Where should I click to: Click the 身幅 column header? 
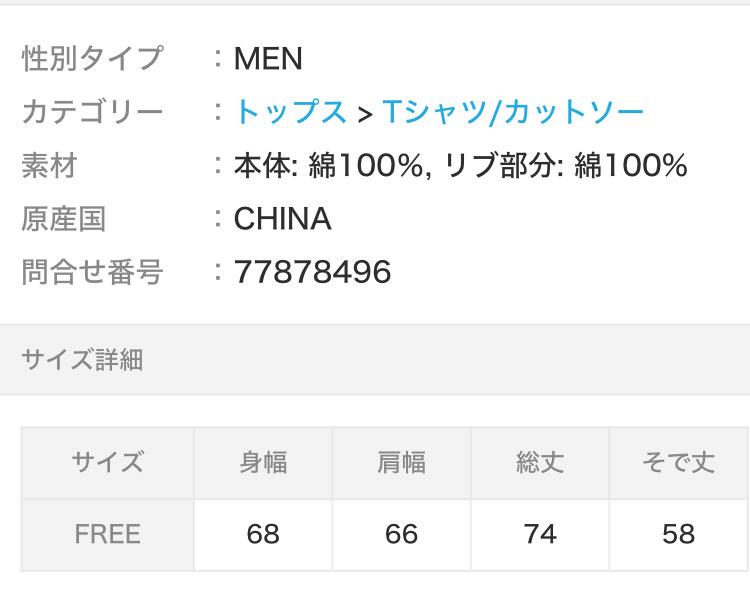(263, 463)
